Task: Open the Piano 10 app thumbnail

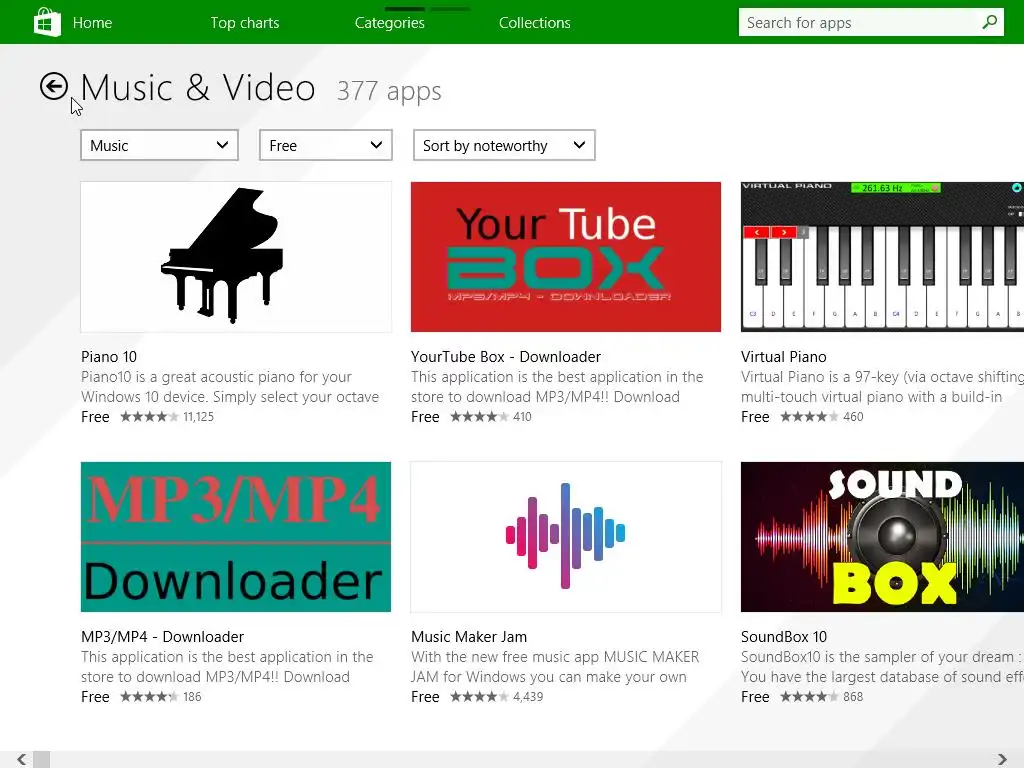Action: click(236, 257)
